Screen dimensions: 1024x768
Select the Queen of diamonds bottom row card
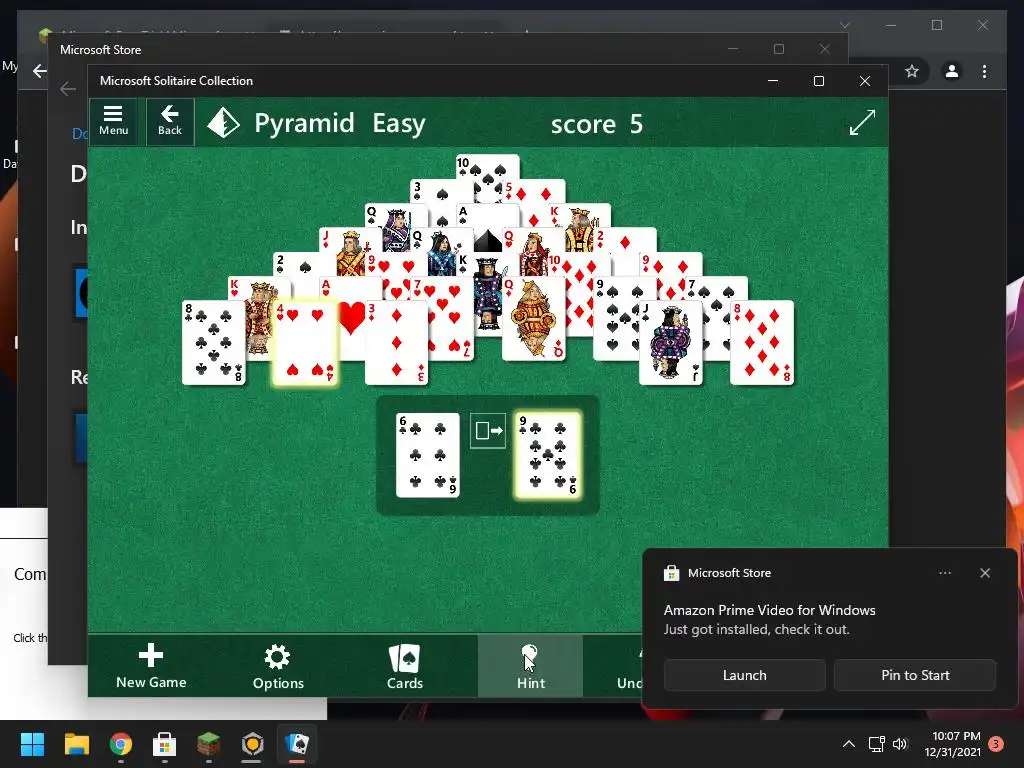click(x=534, y=318)
